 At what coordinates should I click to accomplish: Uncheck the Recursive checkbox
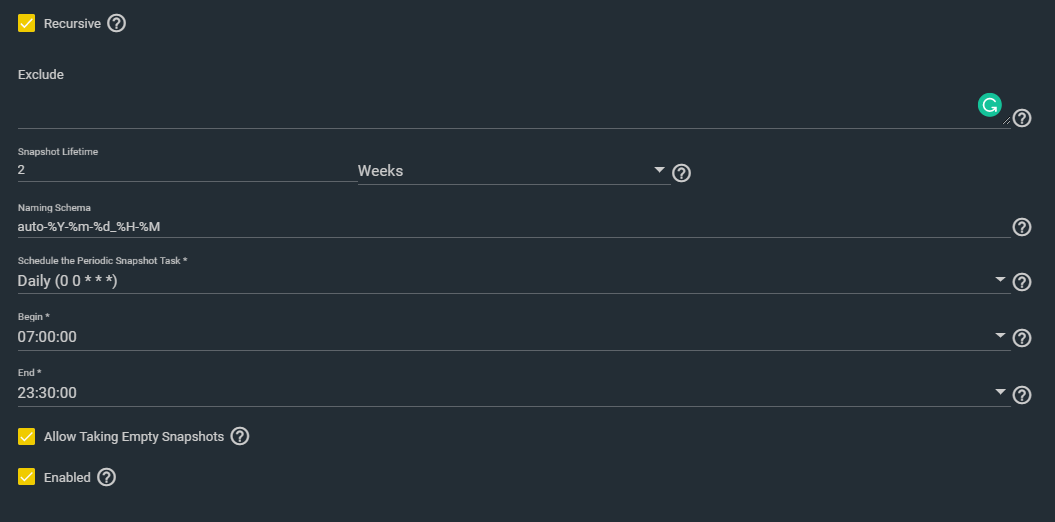pos(26,24)
